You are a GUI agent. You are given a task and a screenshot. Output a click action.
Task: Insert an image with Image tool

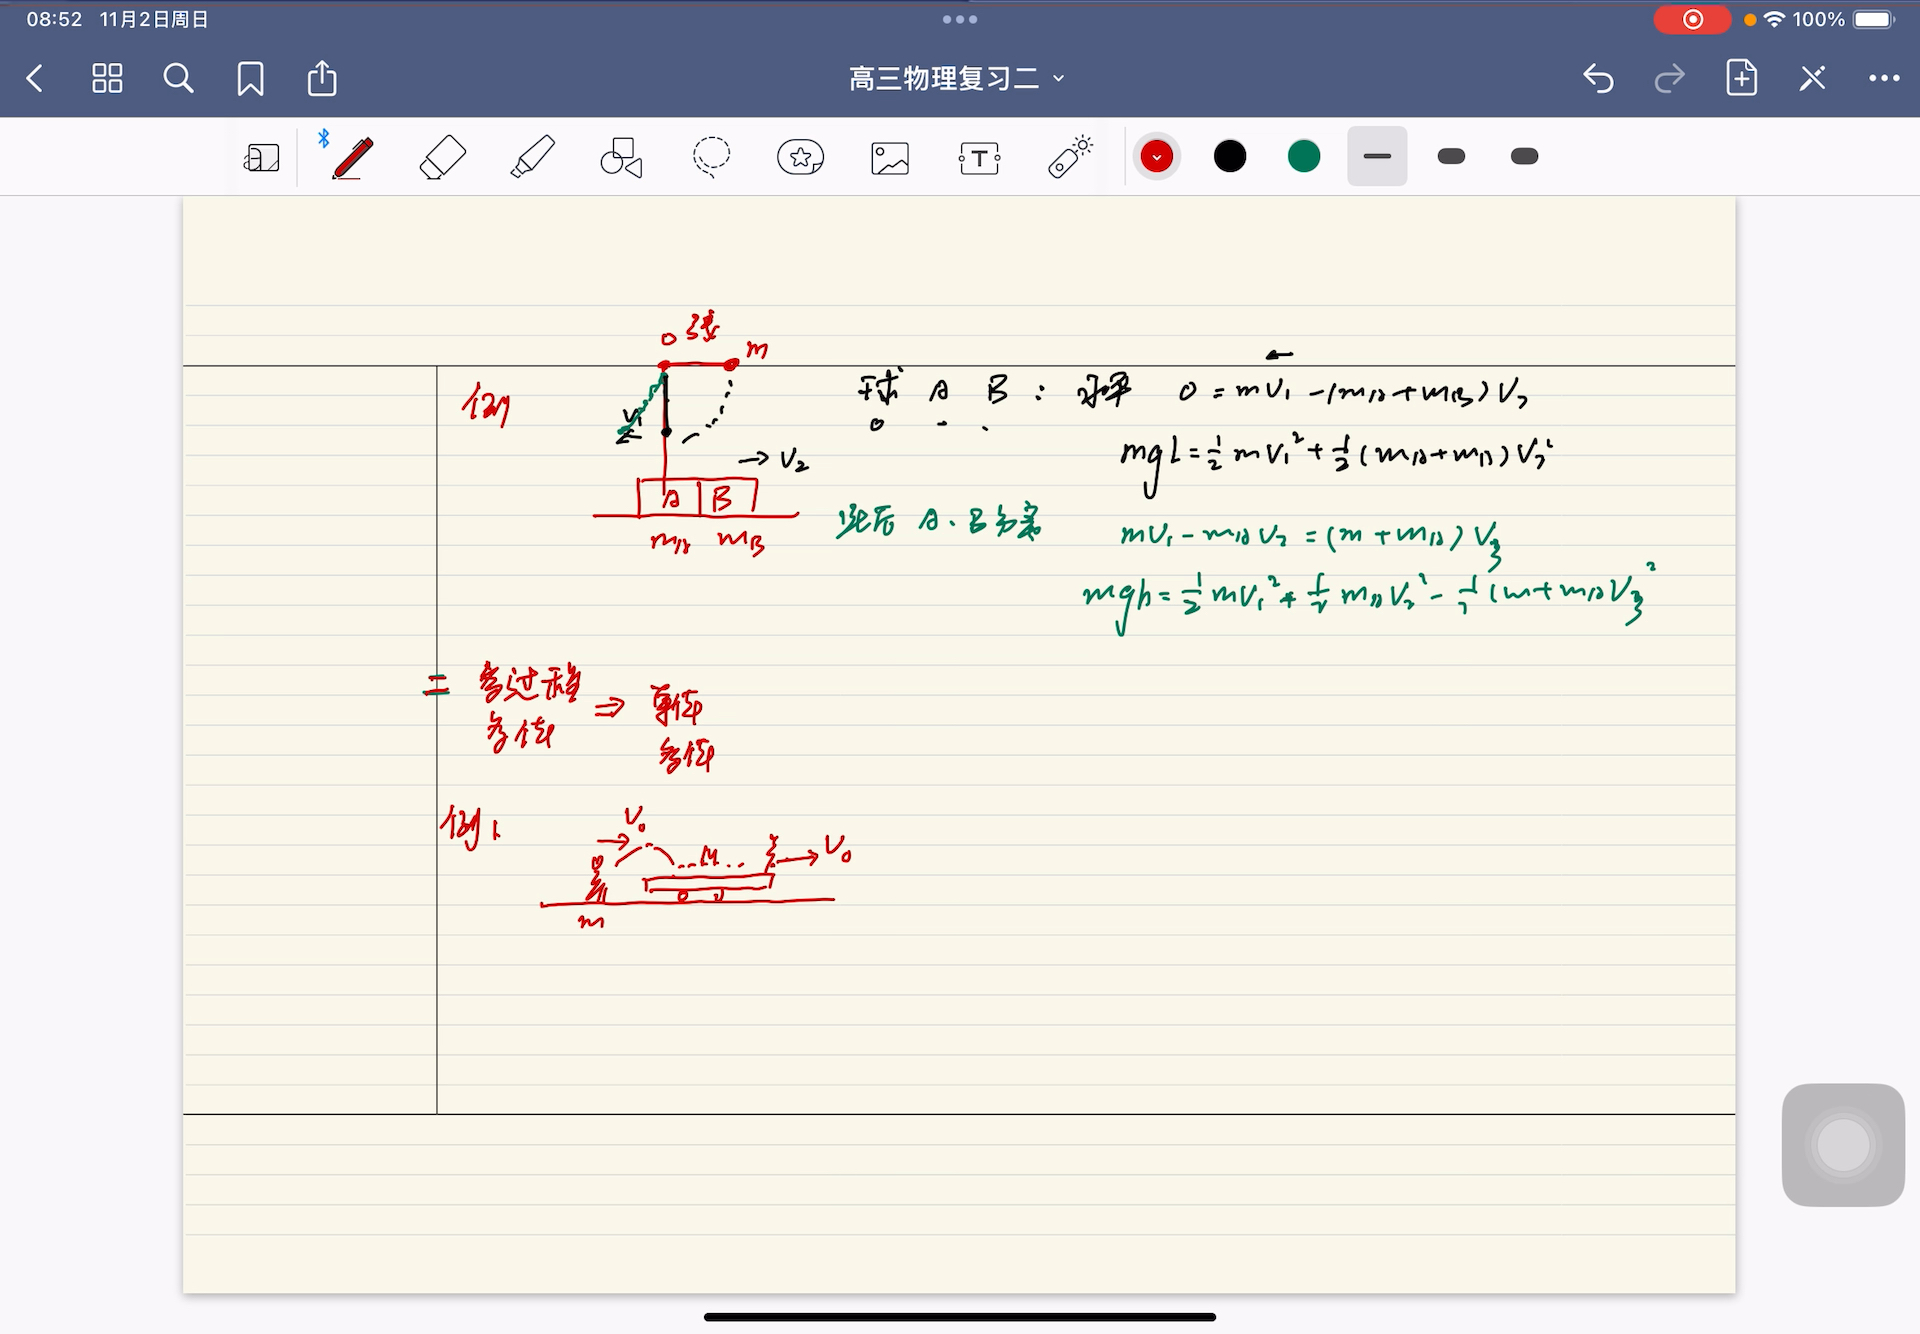click(889, 158)
